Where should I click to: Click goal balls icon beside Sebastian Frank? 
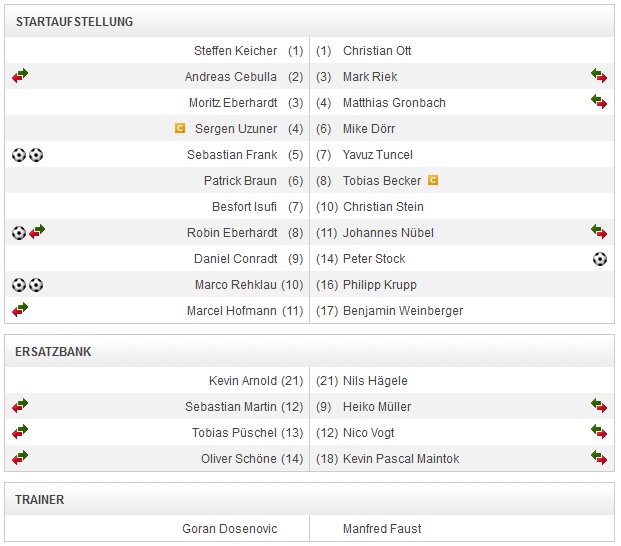27,155
